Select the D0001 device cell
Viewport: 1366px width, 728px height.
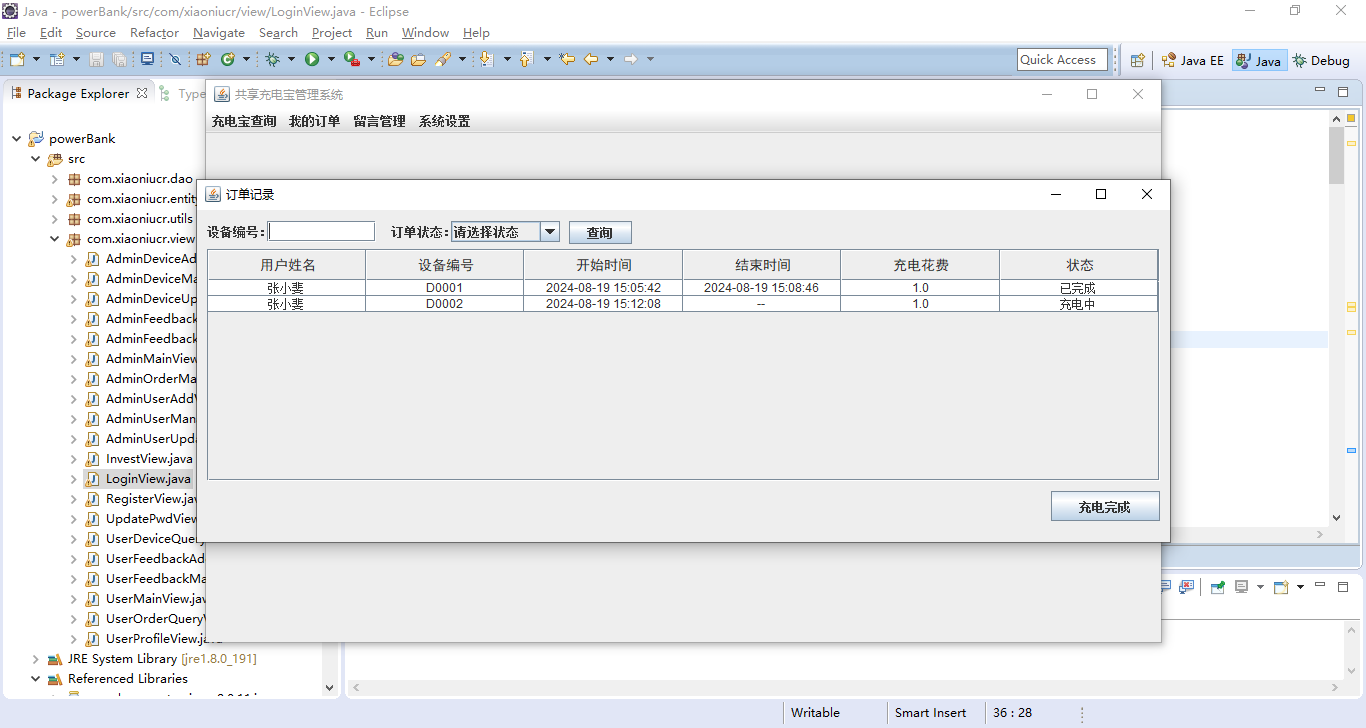pos(444,288)
